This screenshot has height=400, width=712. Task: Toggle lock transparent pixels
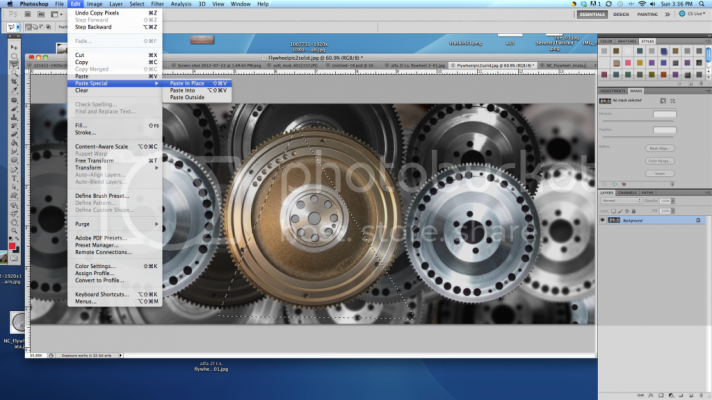click(613, 211)
